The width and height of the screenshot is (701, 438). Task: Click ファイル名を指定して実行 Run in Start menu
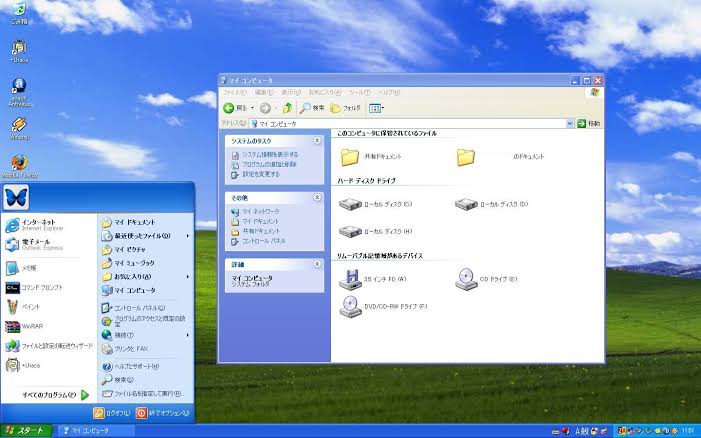(x=145, y=394)
